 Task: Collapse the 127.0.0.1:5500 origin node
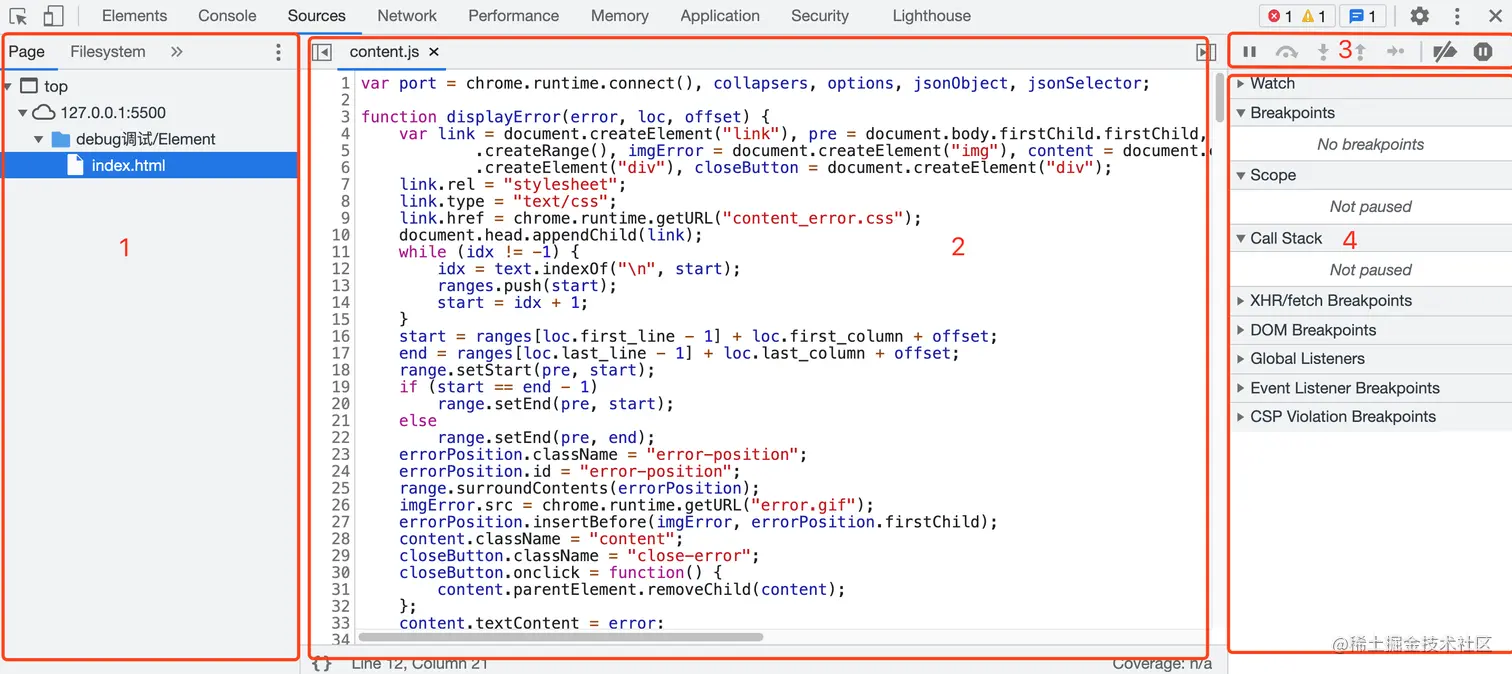tap(23, 113)
